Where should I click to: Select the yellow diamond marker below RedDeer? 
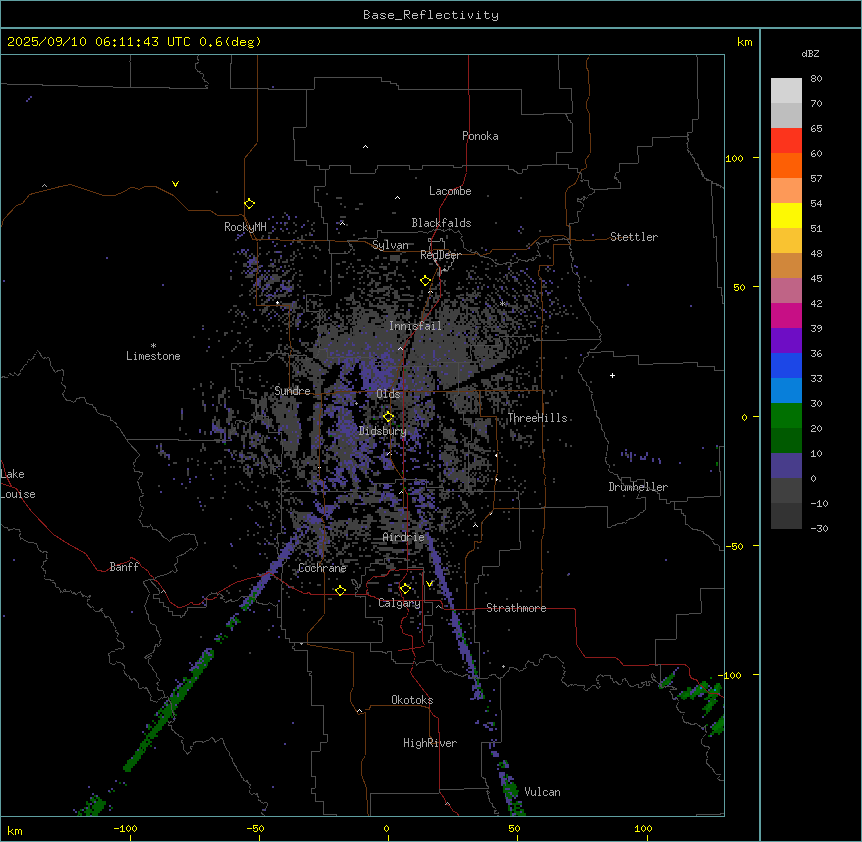425,281
